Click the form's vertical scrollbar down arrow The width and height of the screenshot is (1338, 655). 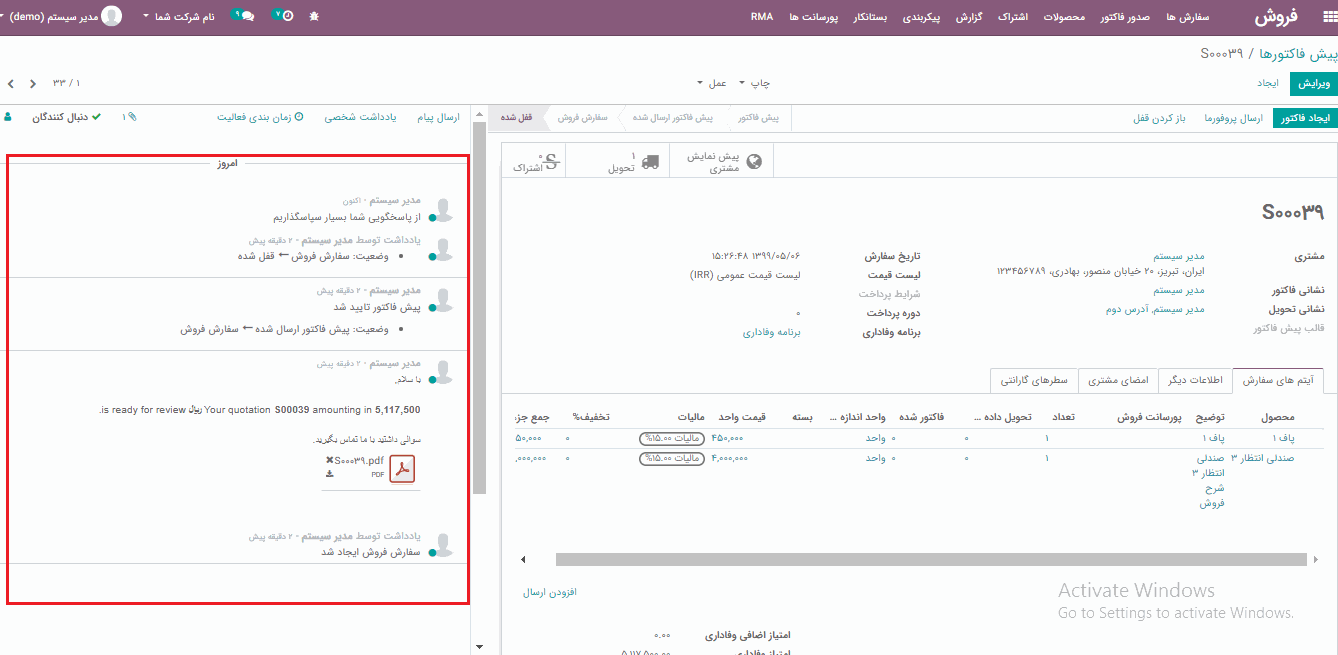tap(478, 647)
